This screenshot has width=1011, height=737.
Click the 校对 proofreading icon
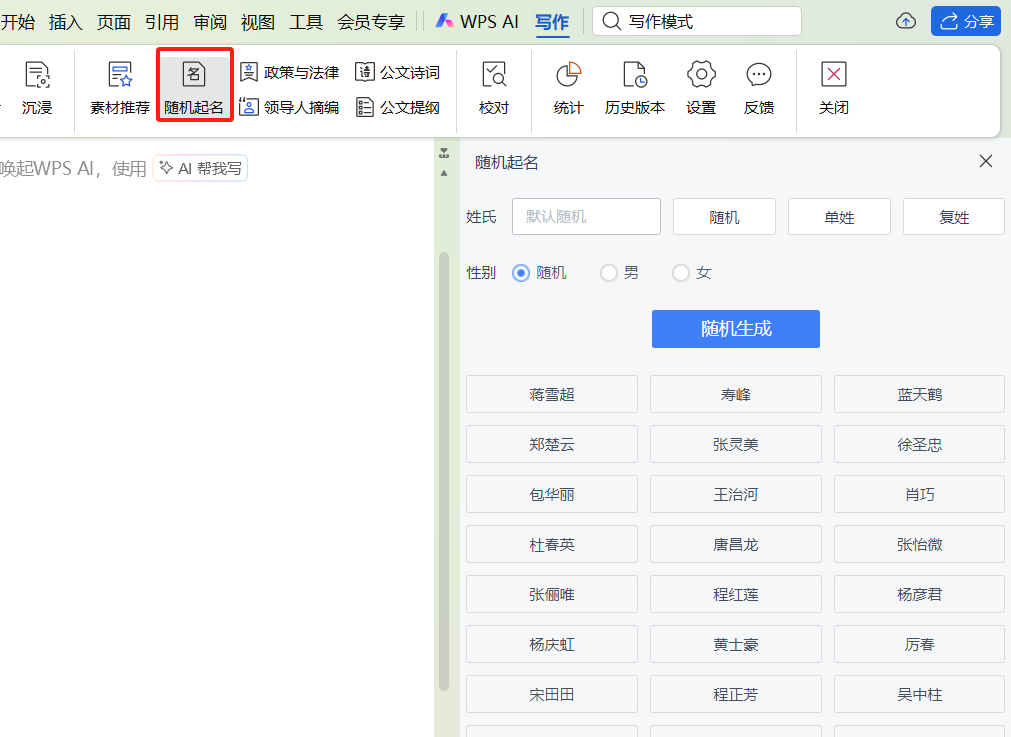(493, 85)
